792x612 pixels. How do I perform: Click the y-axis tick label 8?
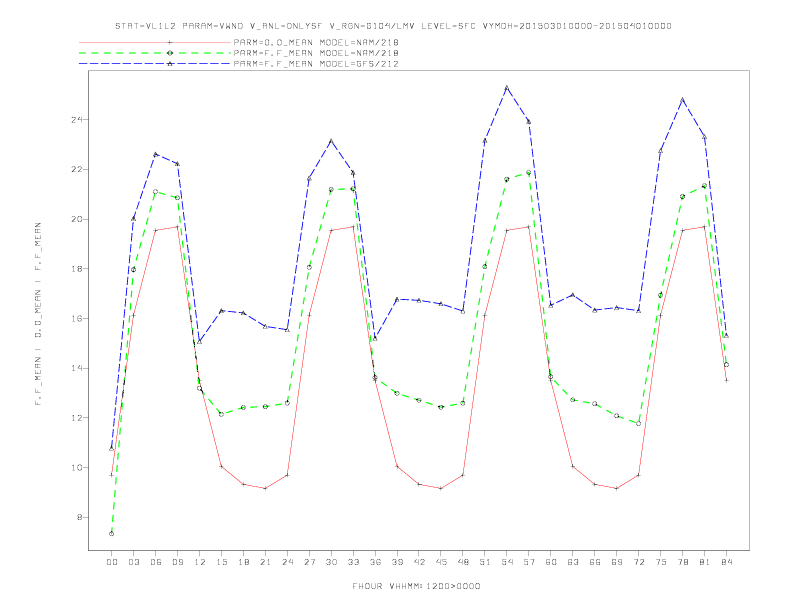pyautogui.click(x=79, y=518)
